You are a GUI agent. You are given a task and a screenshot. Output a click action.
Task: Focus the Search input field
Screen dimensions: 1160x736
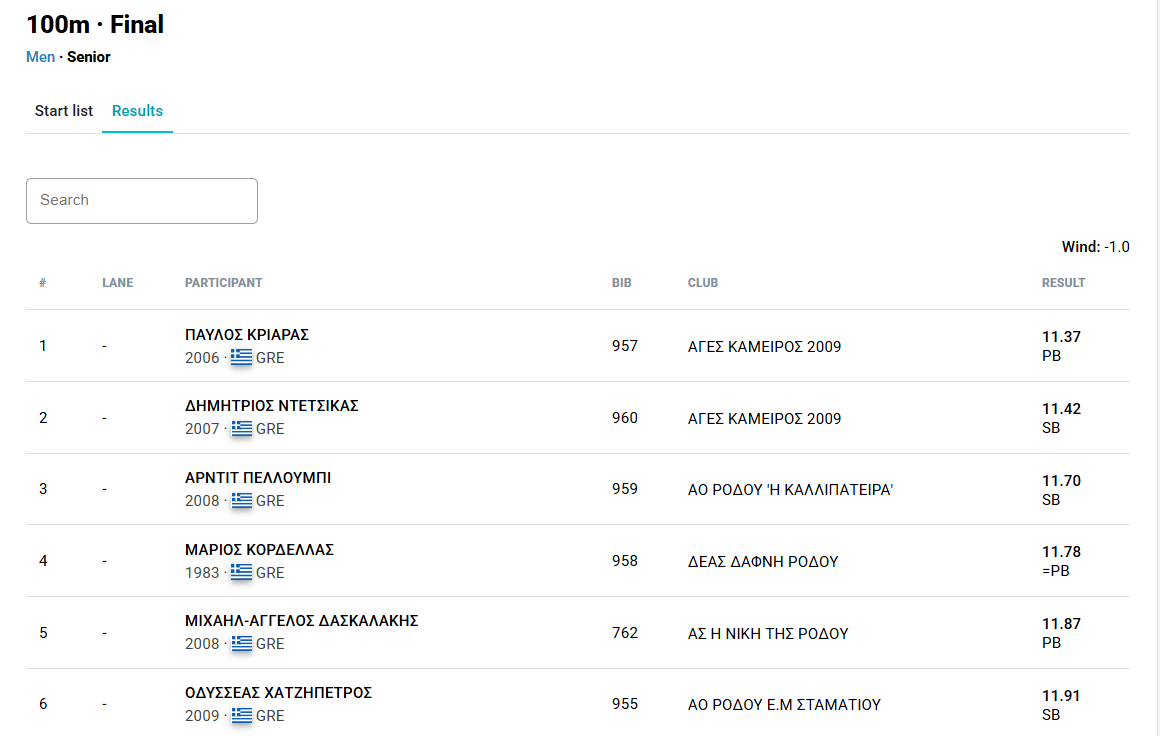coord(142,200)
